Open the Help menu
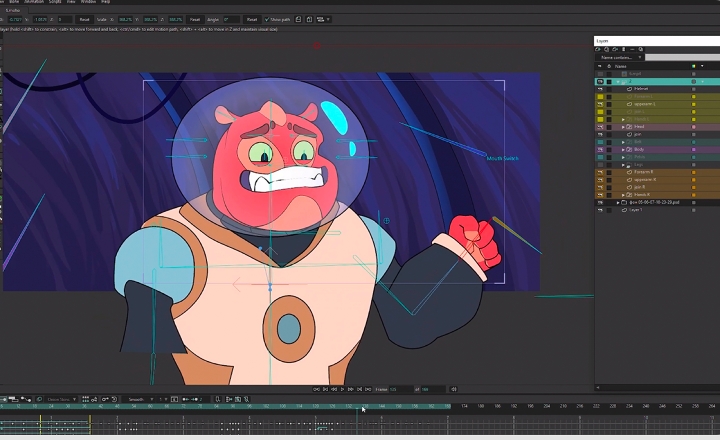Viewport: 720px width, 440px height. pyautogui.click(x=105, y=2)
